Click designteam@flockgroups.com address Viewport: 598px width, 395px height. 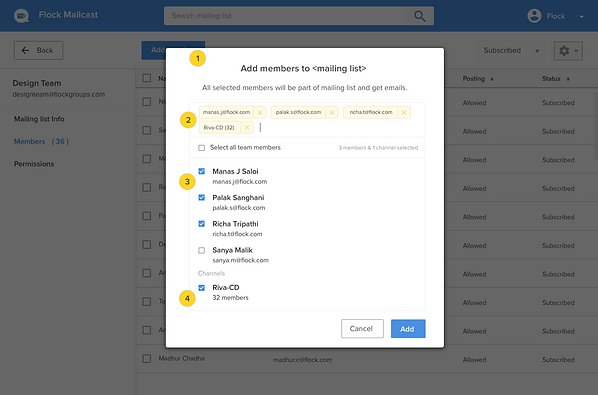[x=58, y=94]
